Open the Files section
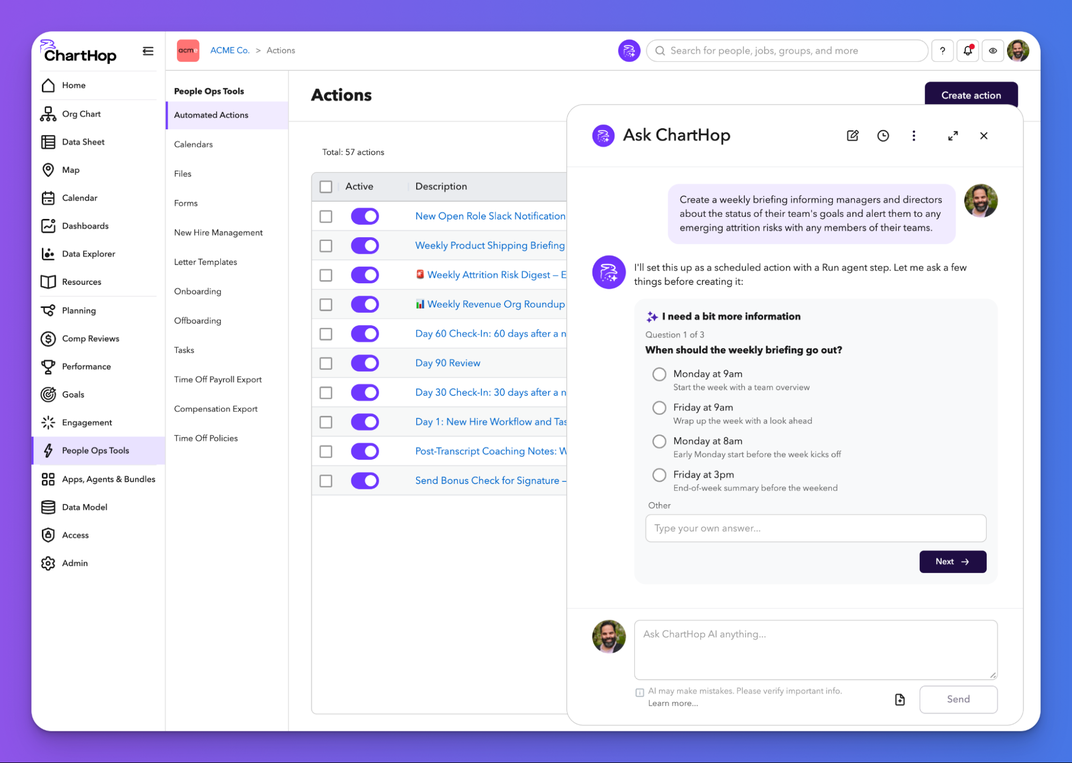1072x763 pixels. point(183,174)
